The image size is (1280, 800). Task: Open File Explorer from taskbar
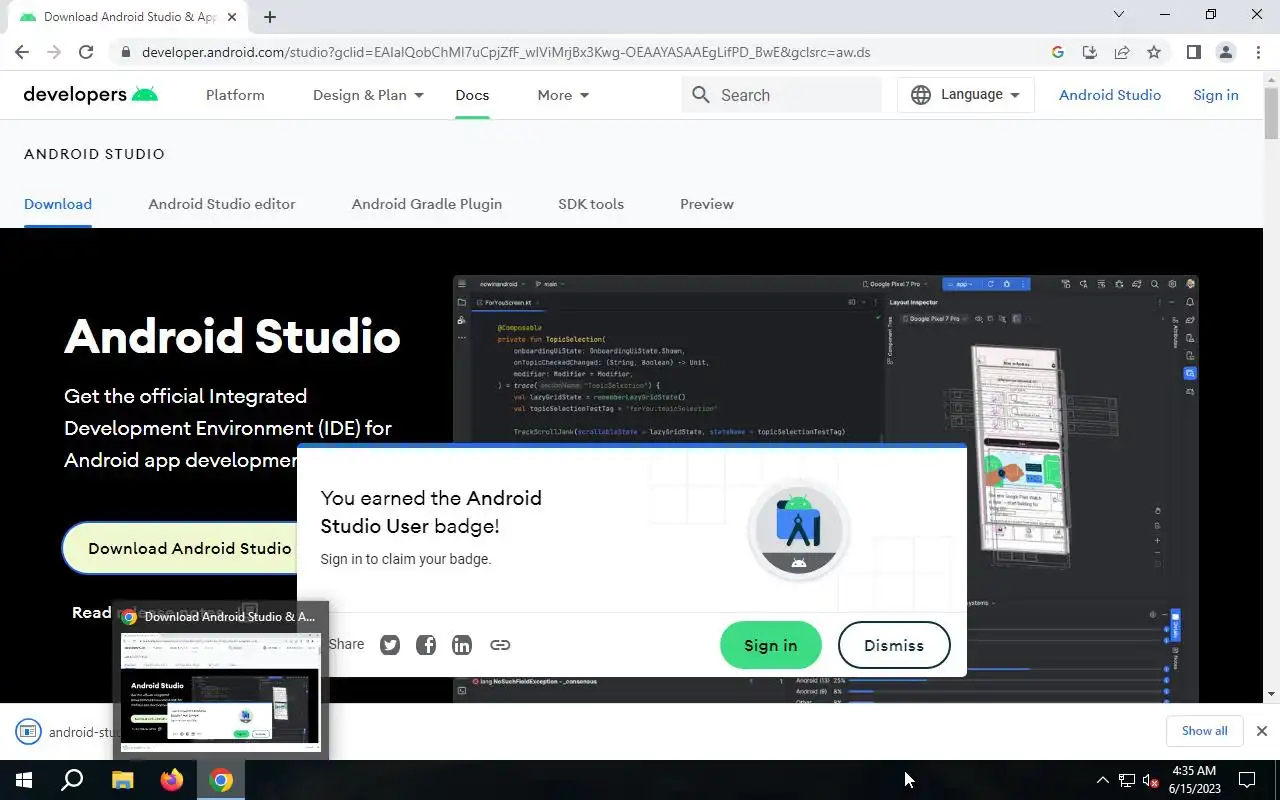(122, 780)
